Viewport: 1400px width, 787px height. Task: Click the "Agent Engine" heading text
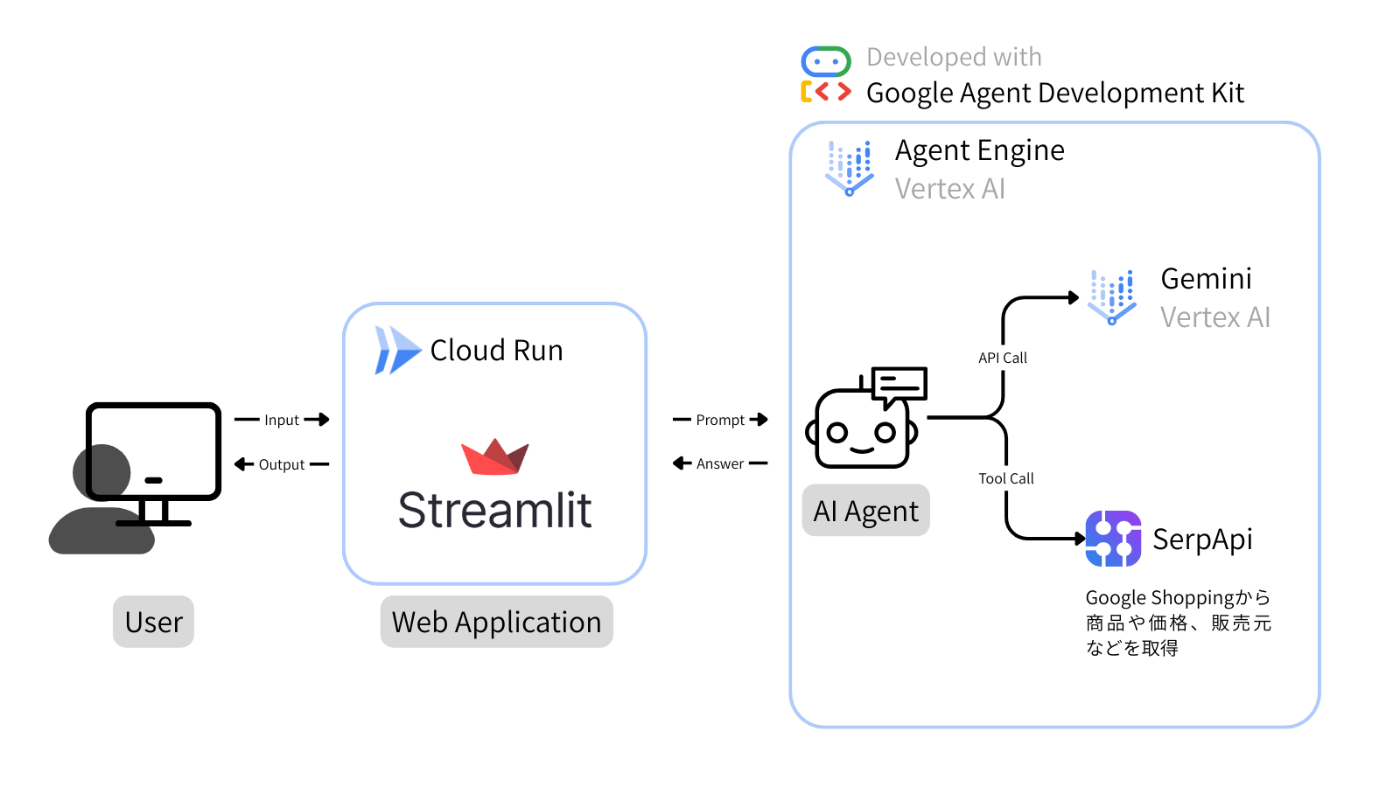pyautogui.click(x=979, y=150)
